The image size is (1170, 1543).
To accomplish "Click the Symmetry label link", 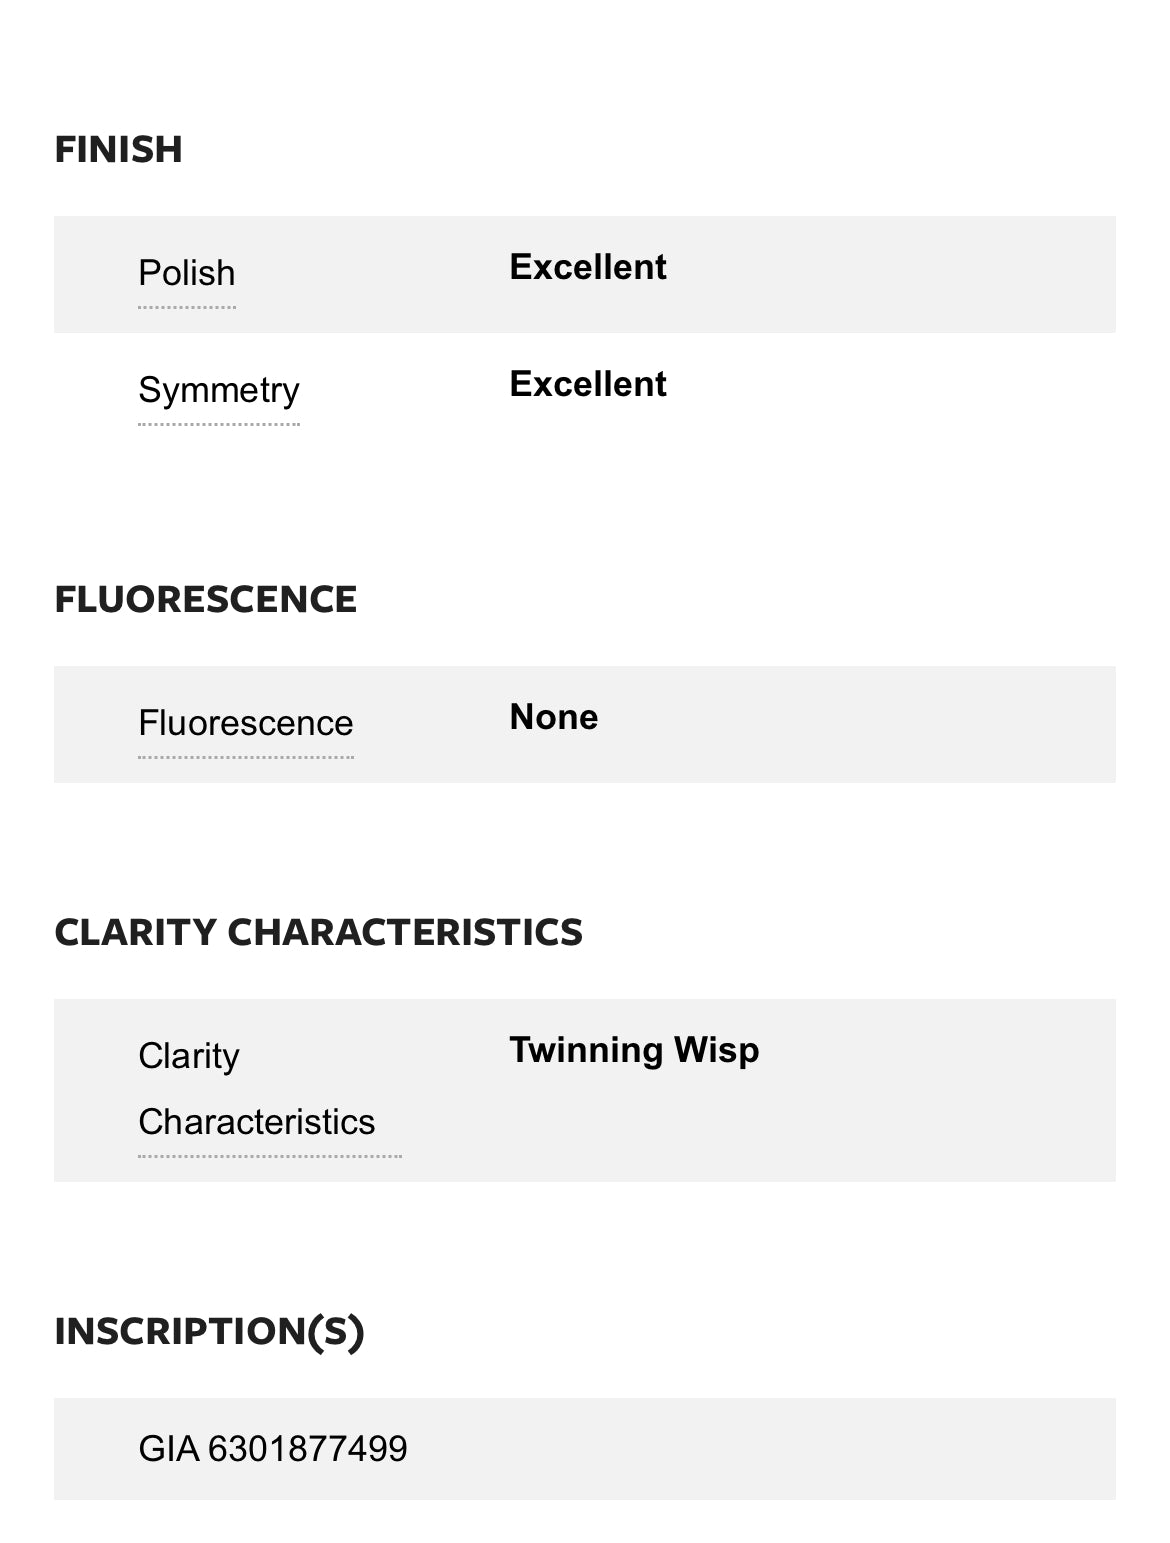I will pos(219,390).
